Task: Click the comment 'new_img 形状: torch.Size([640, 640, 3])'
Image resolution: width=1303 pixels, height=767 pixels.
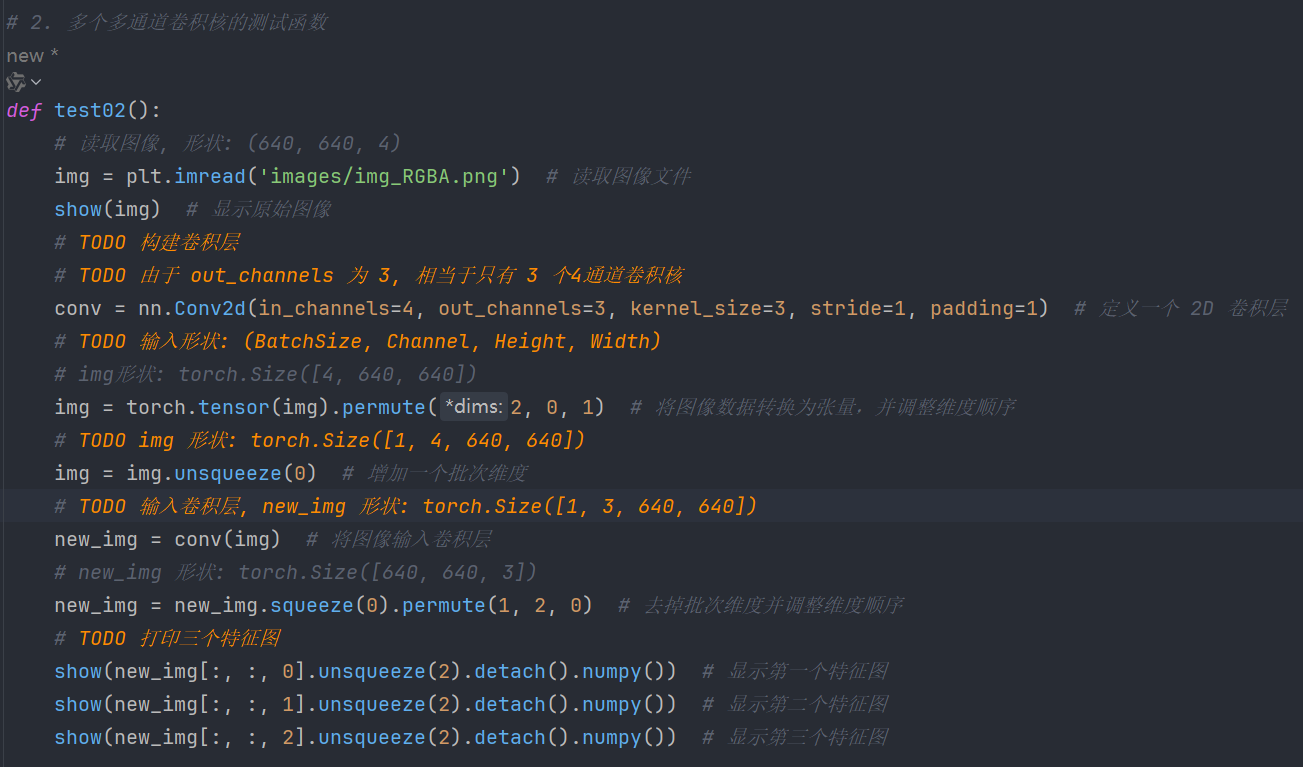Action: pos(296,572)
